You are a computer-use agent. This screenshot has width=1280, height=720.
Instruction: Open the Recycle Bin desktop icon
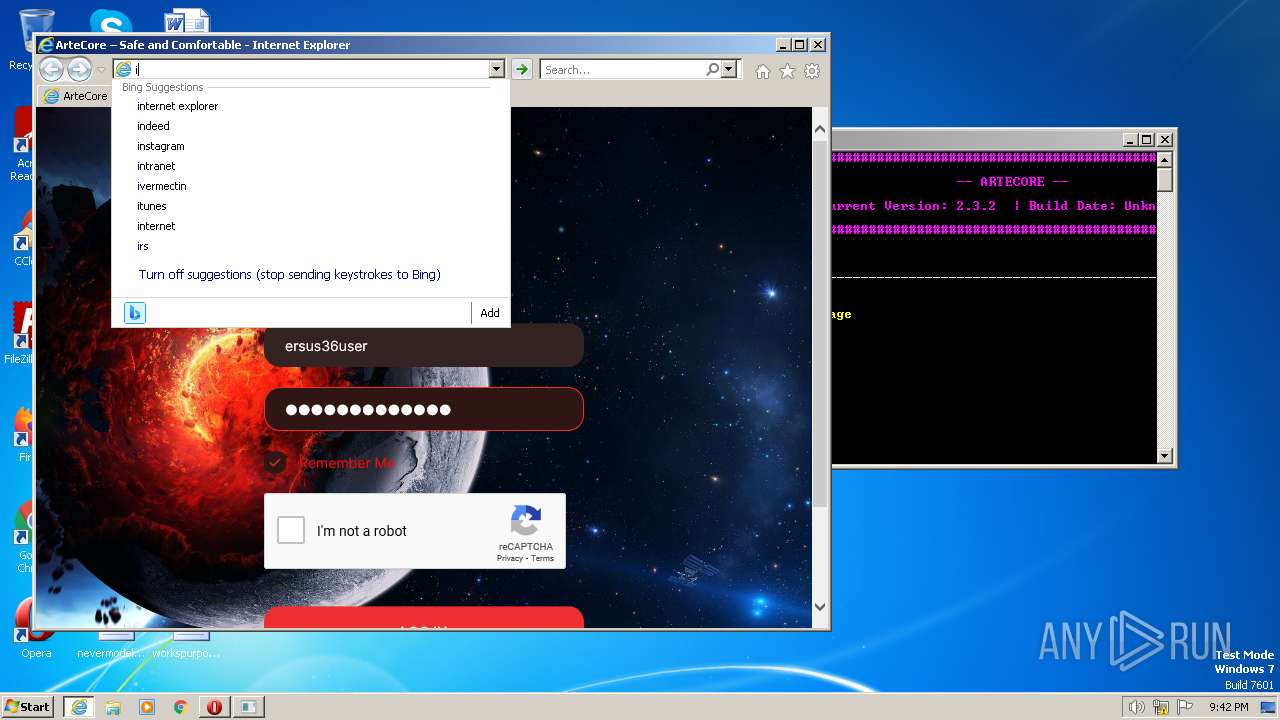24,40
